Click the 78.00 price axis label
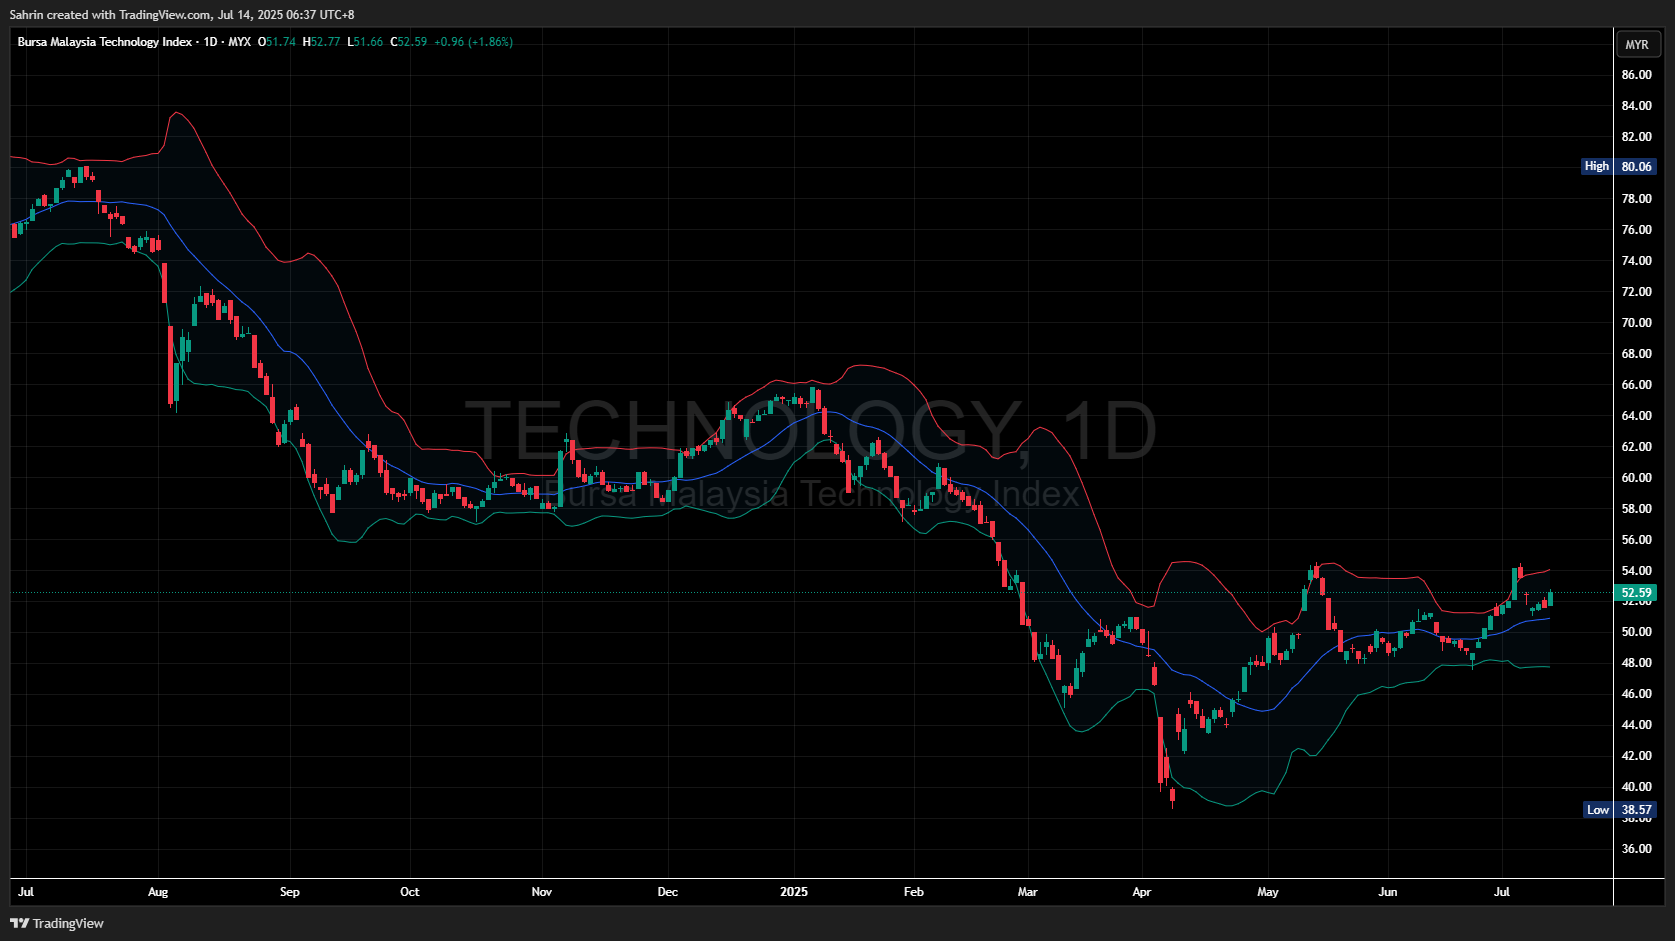Image resolution: width=1675 pixels, height=941 pixels. (1636, 199)
